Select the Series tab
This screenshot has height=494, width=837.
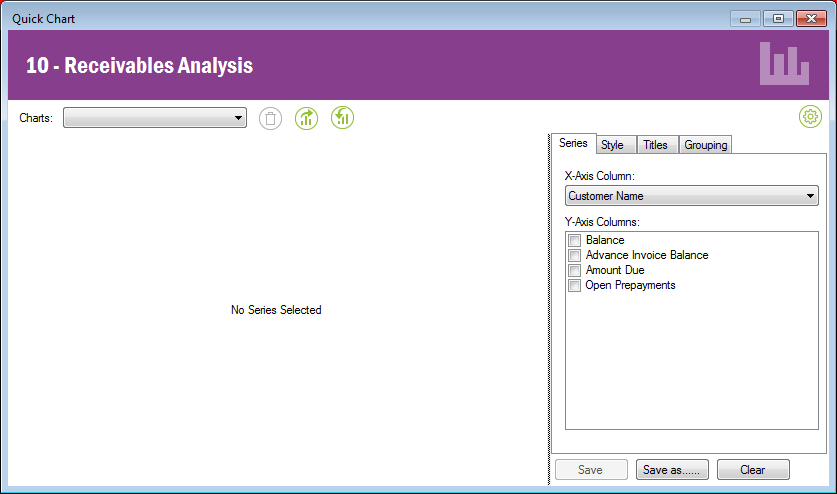(x=573, y=144)
